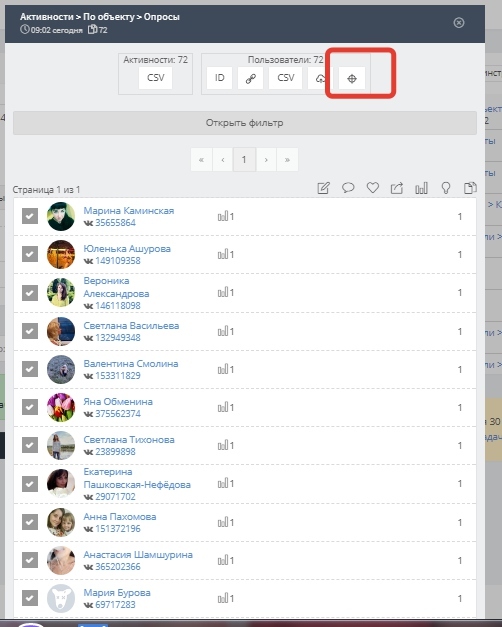This screenshot has height=627, width=502.
Task: Uncheck the checkbox for Яна Обменина
Action: (30, 407)
